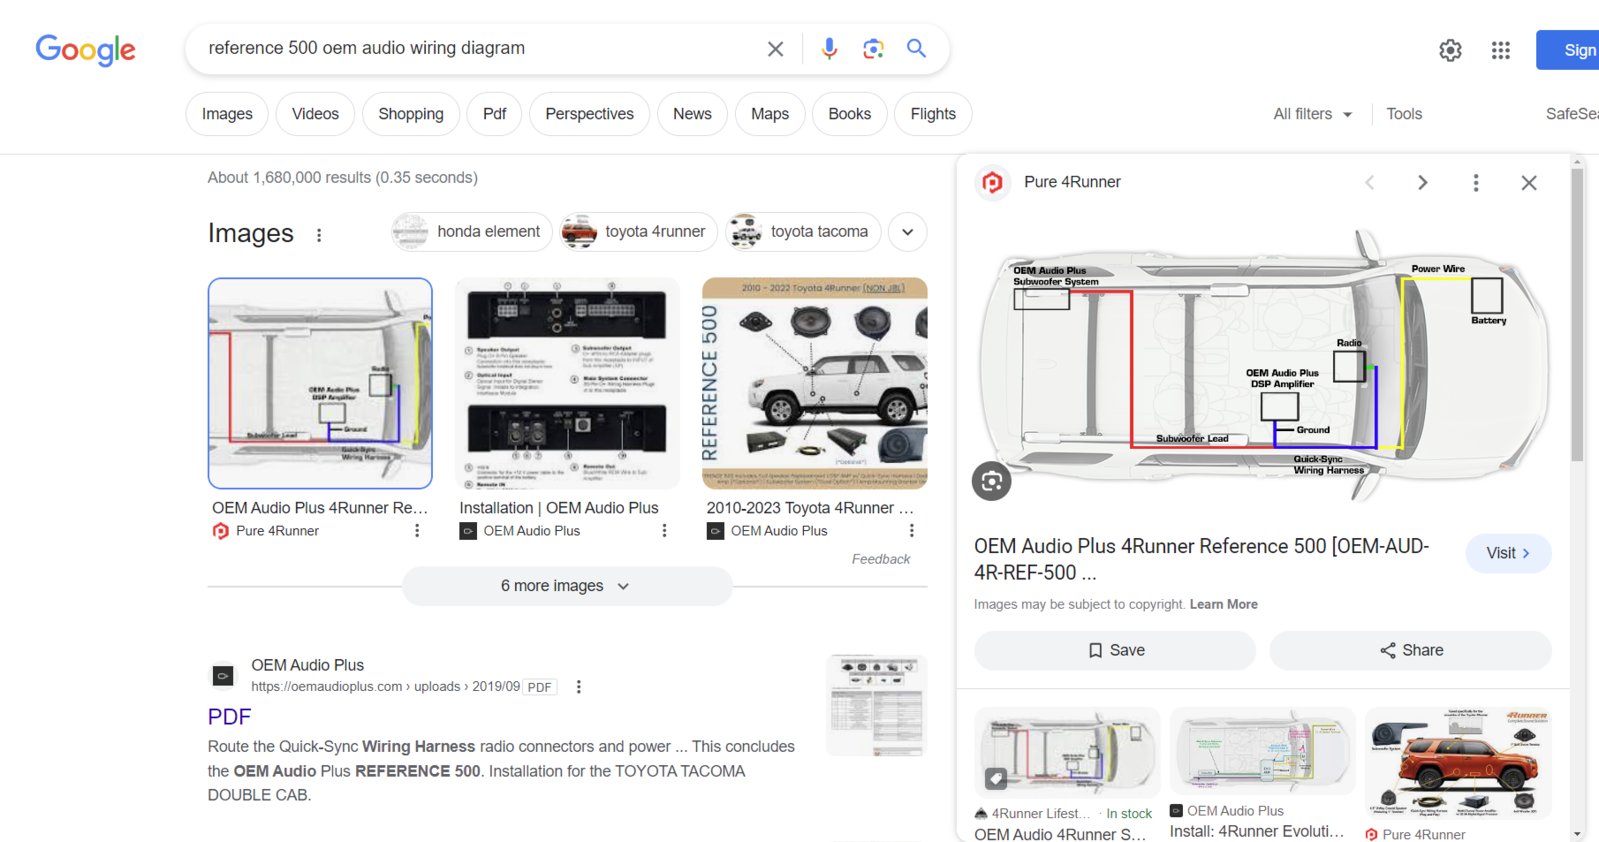Screen dimensions: 1599x842
Task: Submit search with magnifier icon
Action: pos(916,48)
